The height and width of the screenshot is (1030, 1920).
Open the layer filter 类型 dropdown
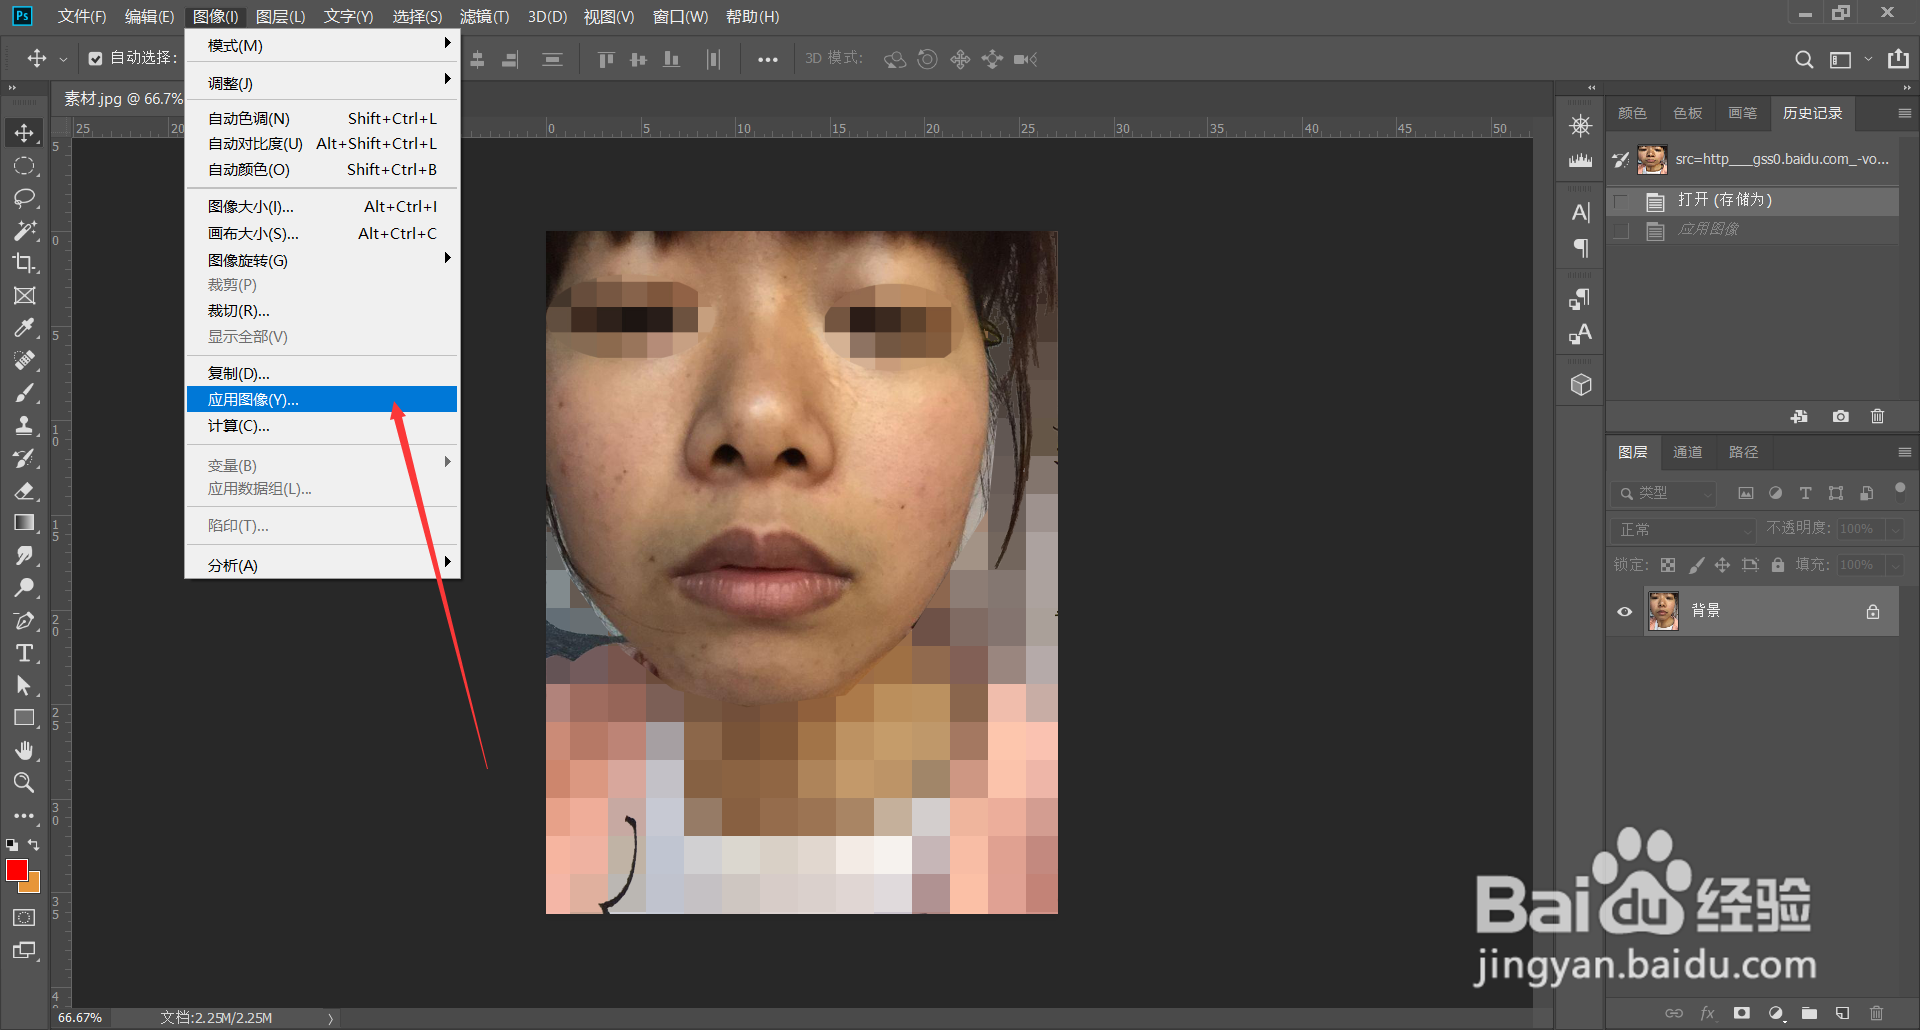(x=1664, y=493)
